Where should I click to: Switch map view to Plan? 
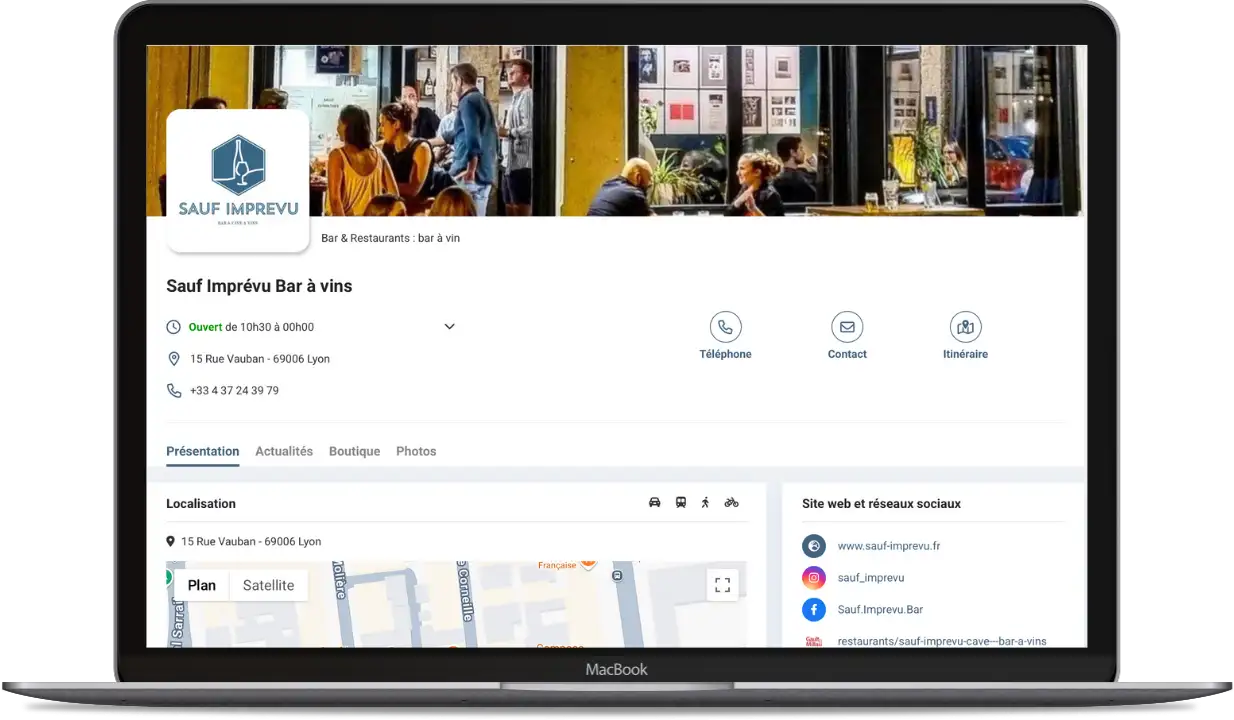(x=202, y=584)
